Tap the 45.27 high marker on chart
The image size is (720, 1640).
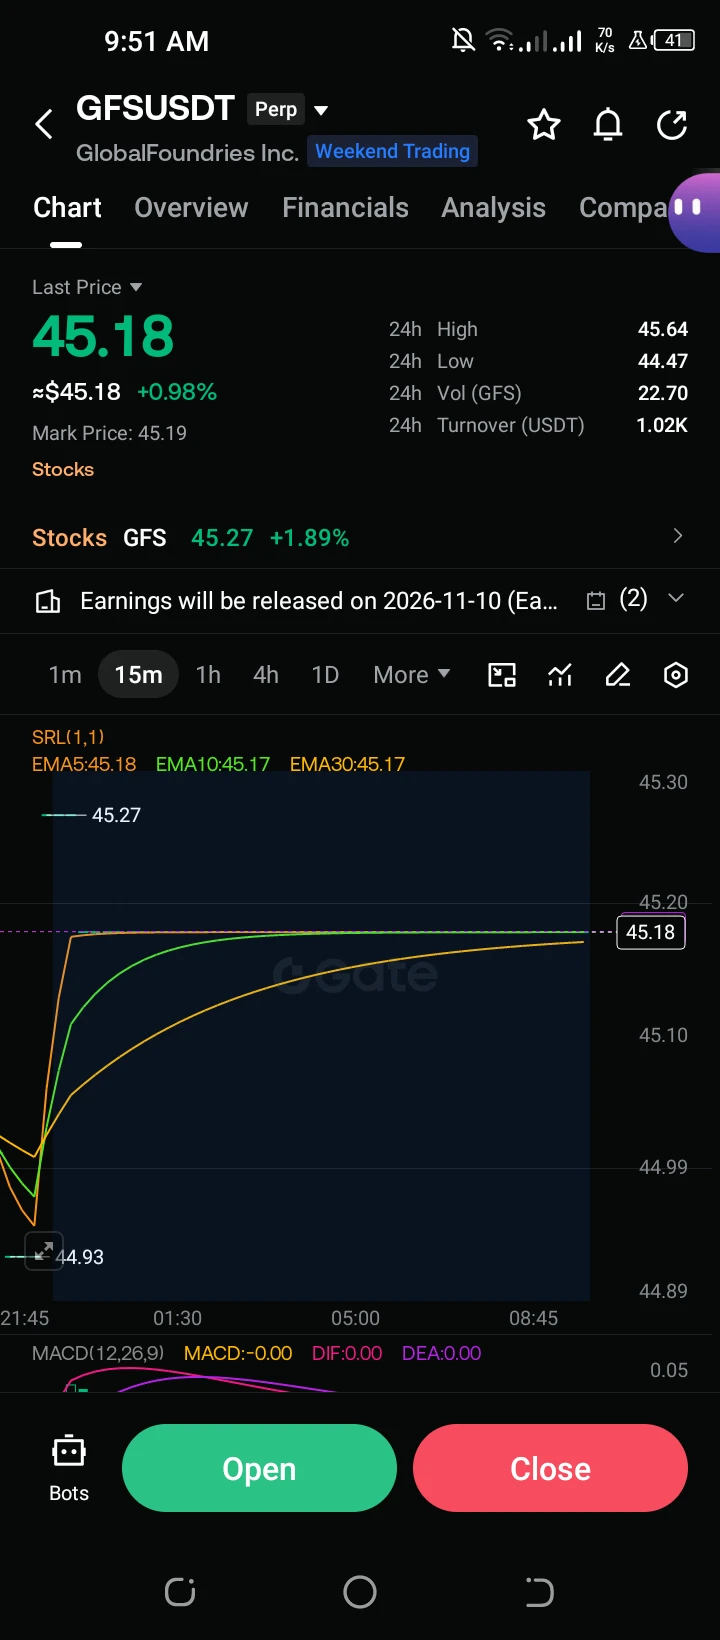coord(116,815)
